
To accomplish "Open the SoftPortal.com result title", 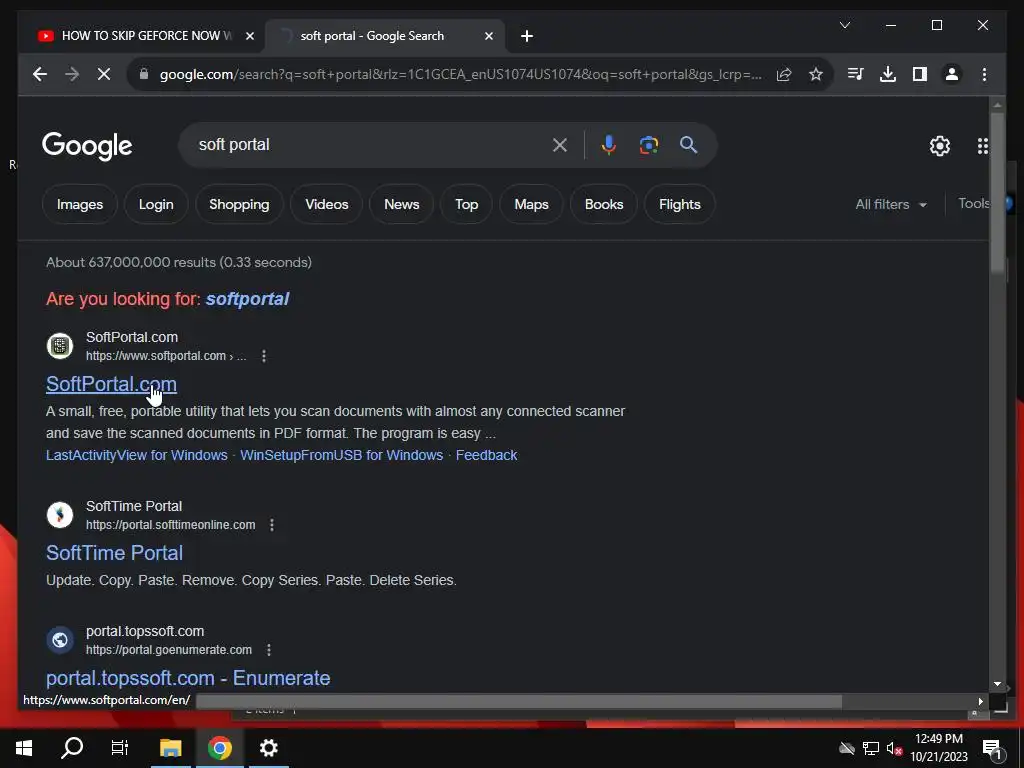I will click(x=111, y=384).
